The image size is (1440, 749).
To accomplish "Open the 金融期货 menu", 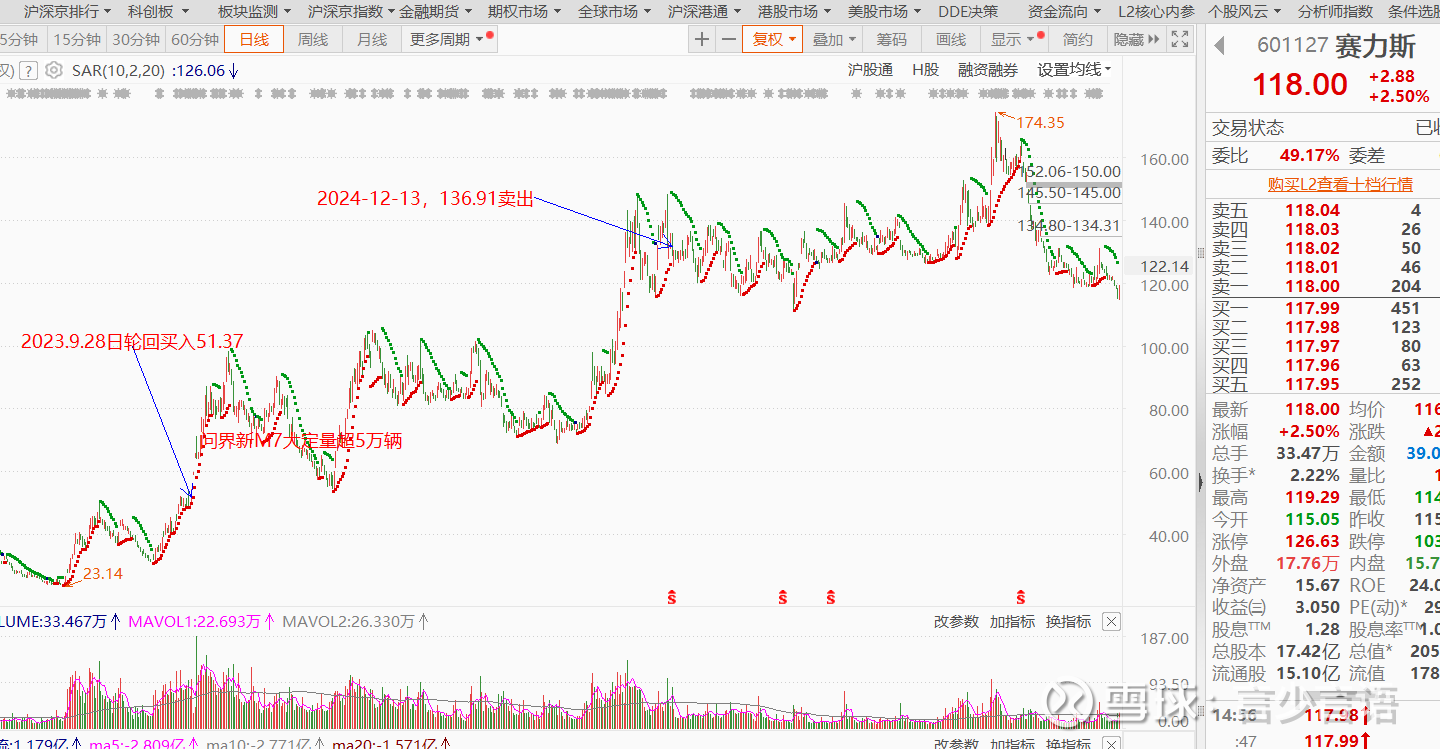I will (x=435, y=11).
